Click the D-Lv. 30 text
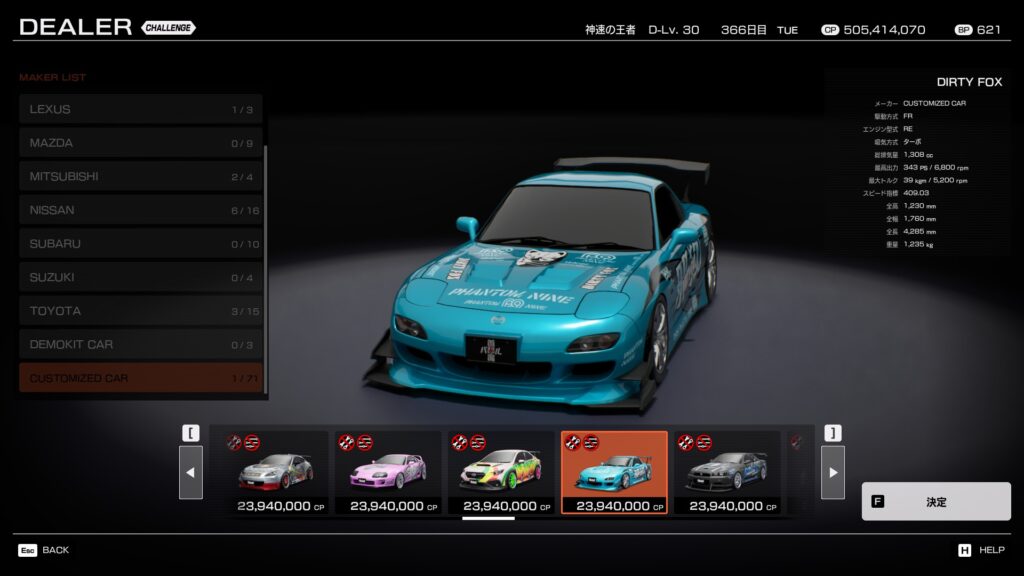1024x576 pixels. pyautogui.click(x=673, y=30)
